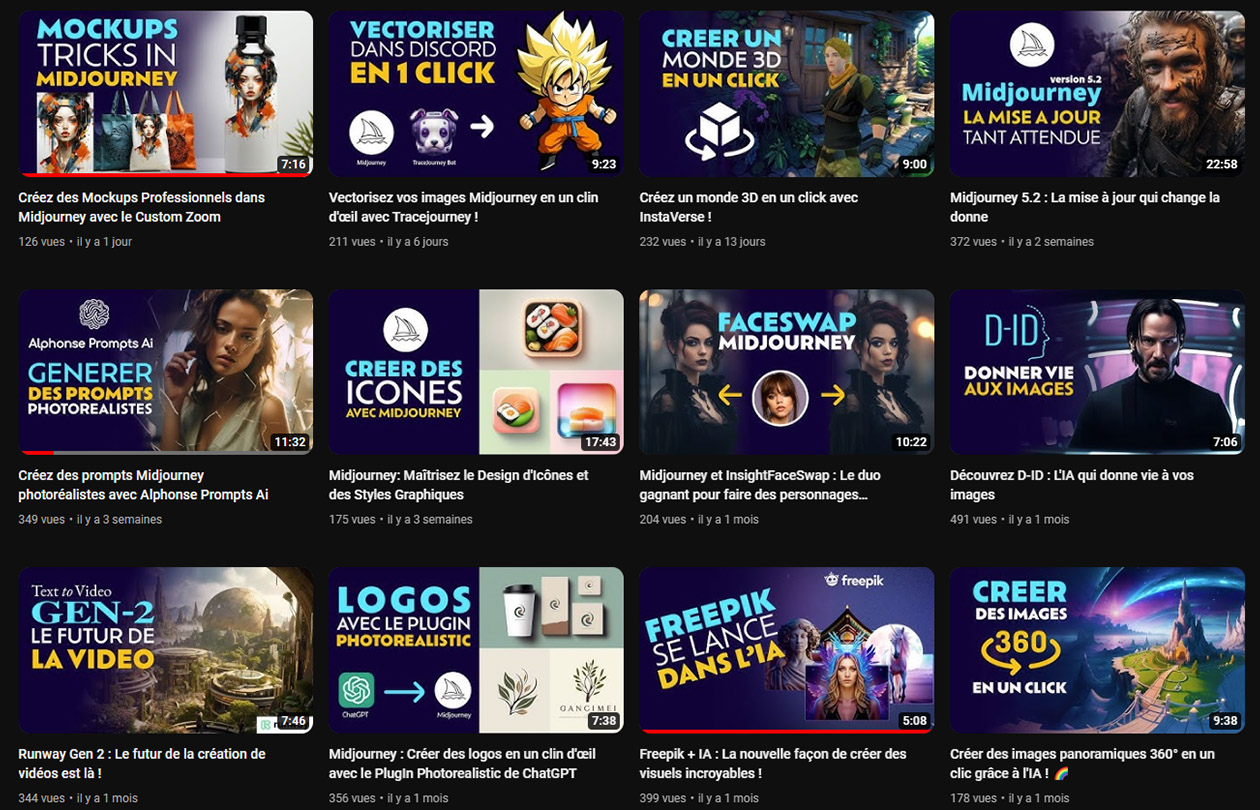Click title 'Créez un monde 3D en un click'
This screenshot has width=1260, height=810.
[x=749, y=207]
